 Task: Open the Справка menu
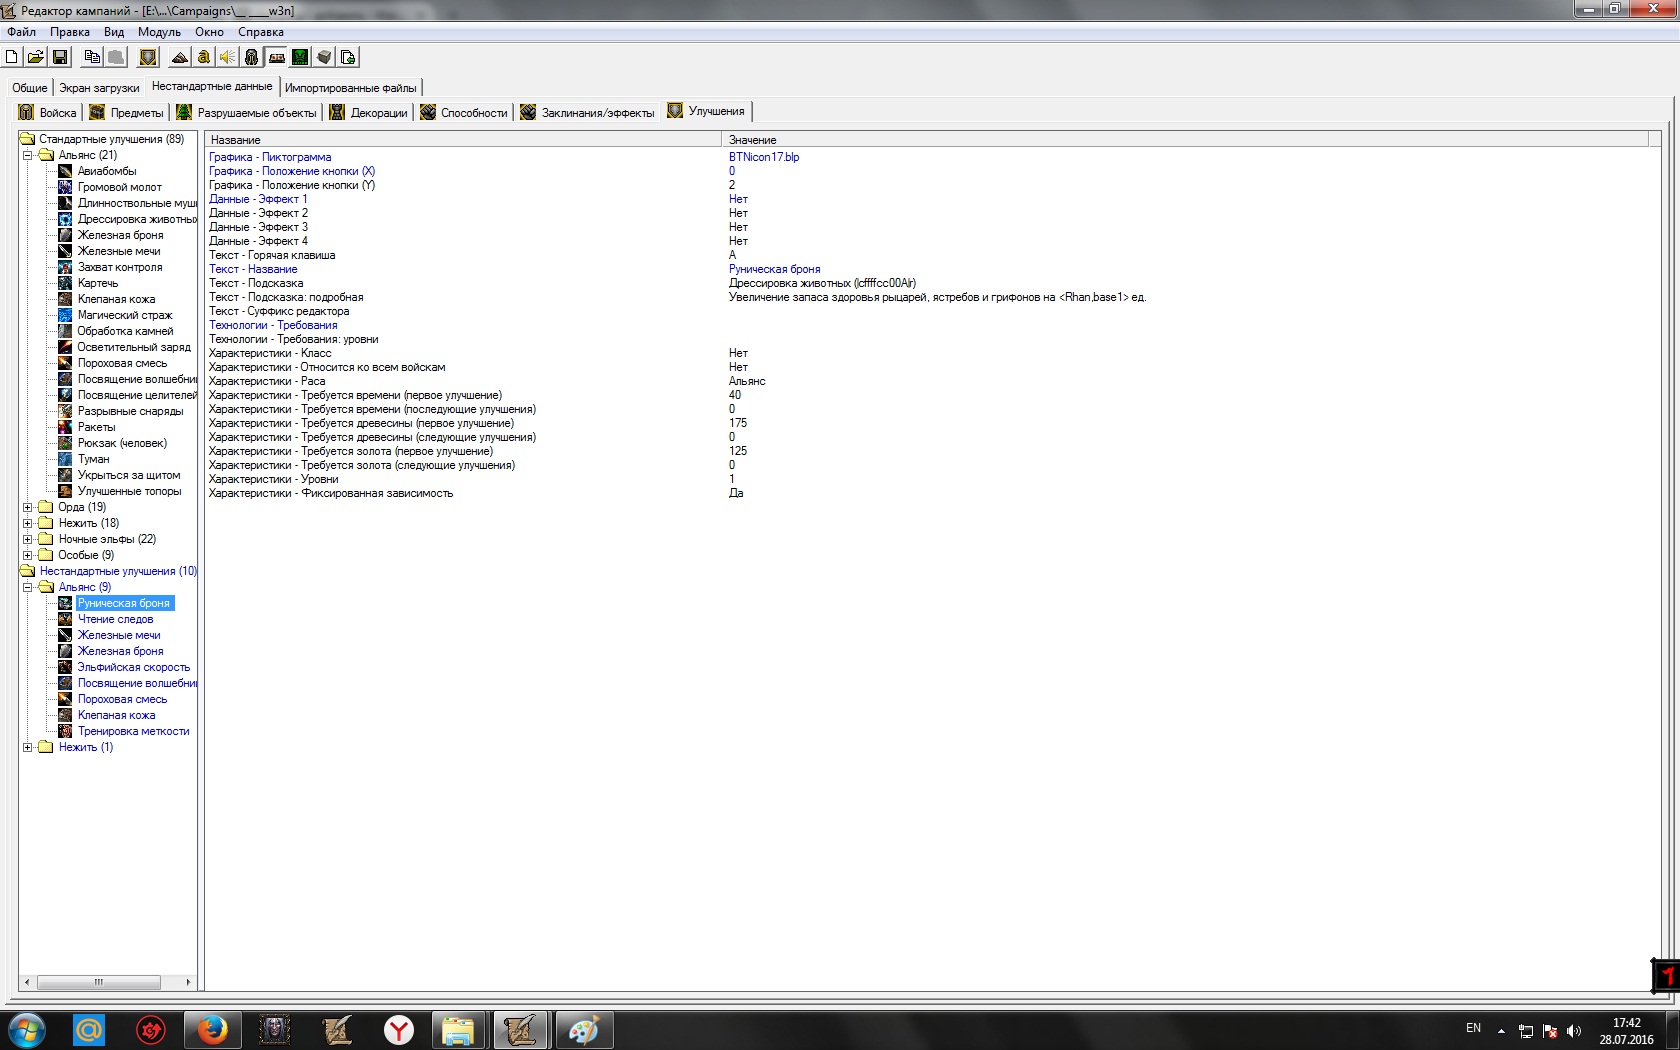[x=261, y=32]
